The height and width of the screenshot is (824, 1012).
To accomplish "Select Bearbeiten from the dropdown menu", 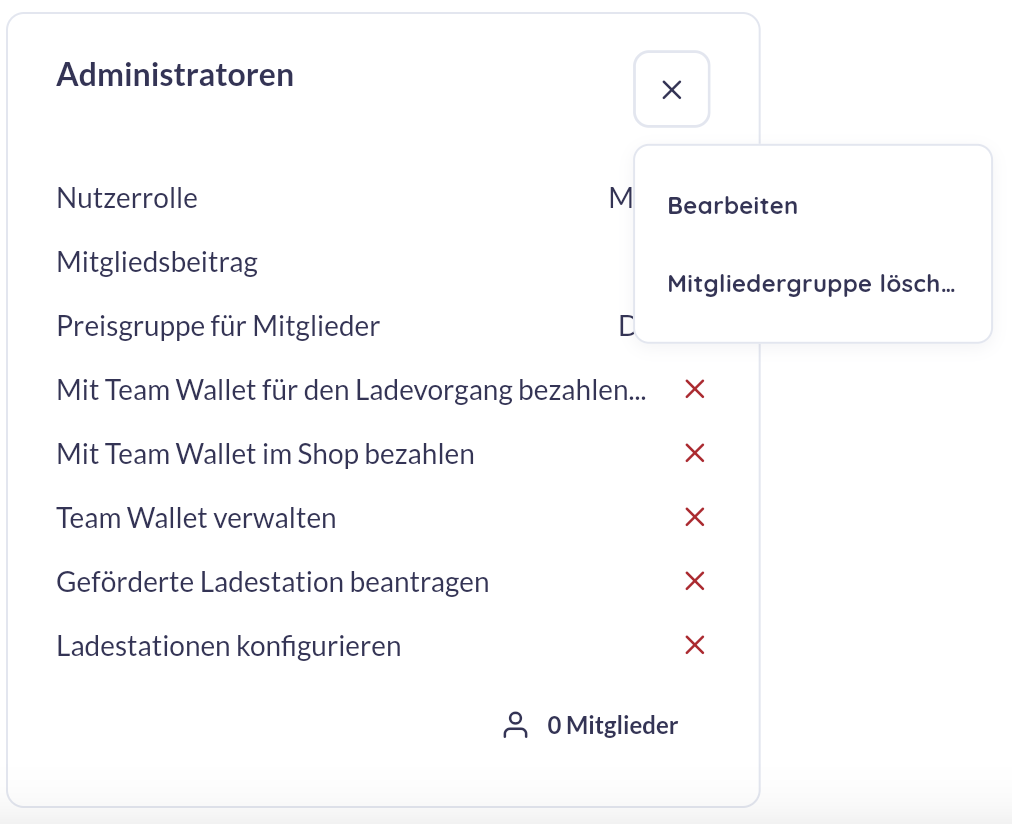I will coord(733,206).
